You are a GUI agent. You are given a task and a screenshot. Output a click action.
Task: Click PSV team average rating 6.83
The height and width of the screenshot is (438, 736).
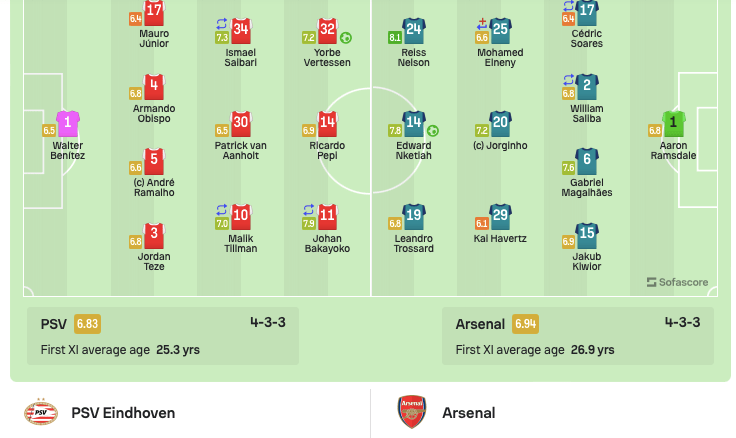click(x=87, y=324)
